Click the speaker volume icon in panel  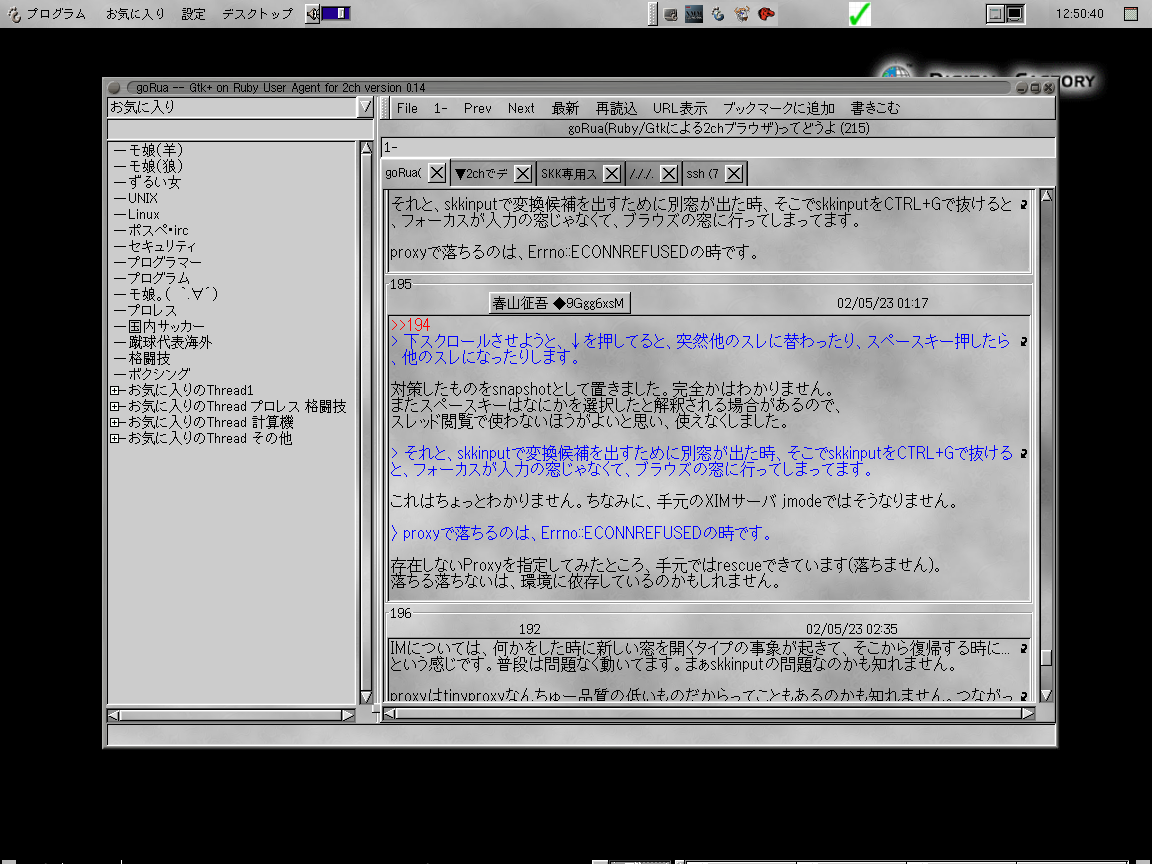tap(312, 14)
